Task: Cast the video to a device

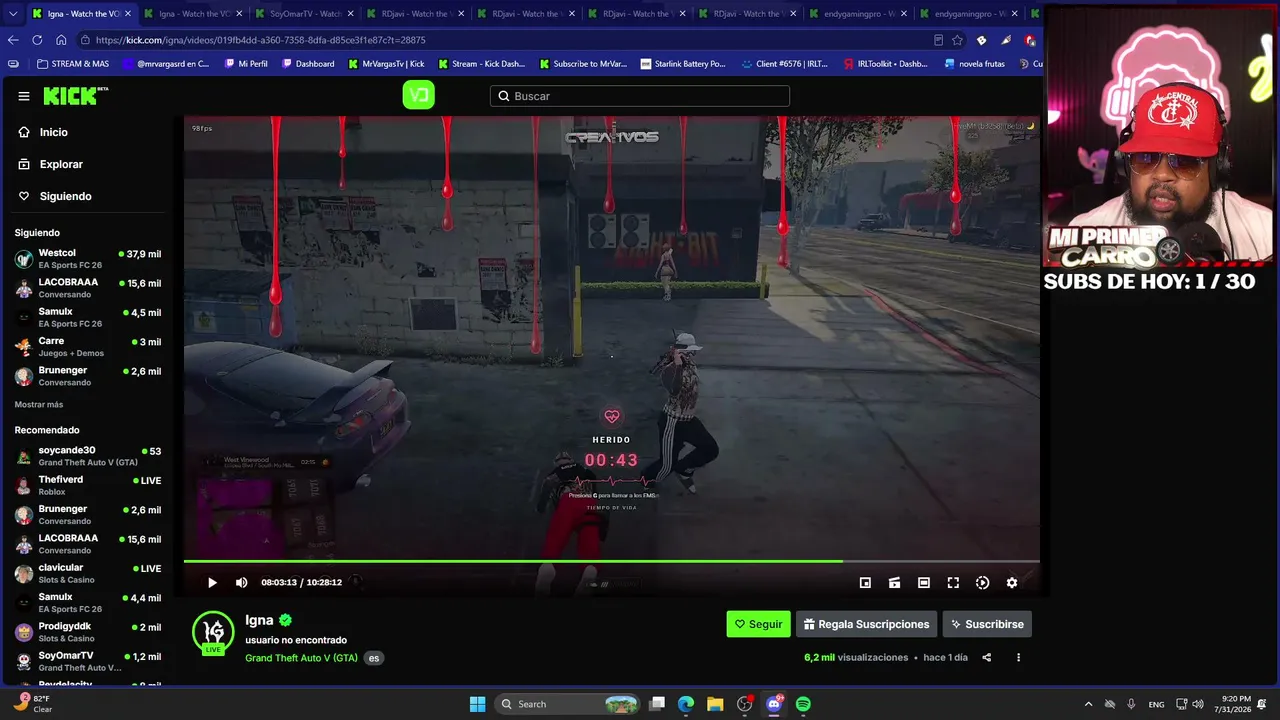Action: [x=894, y=582]
